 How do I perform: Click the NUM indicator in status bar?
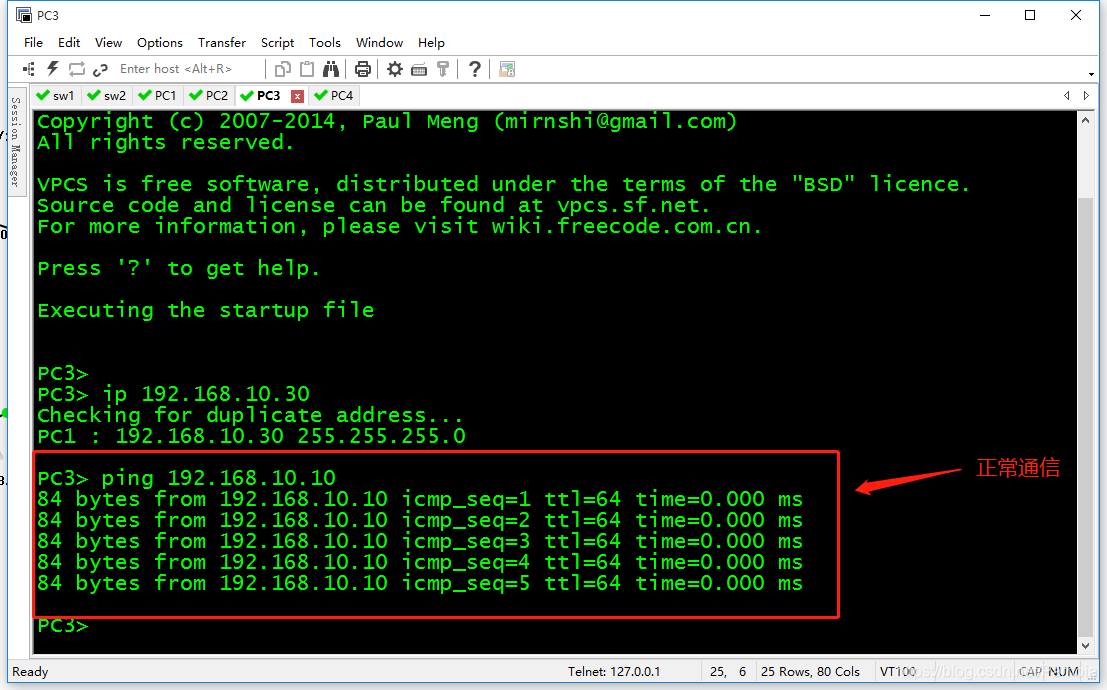(1063, 672)
